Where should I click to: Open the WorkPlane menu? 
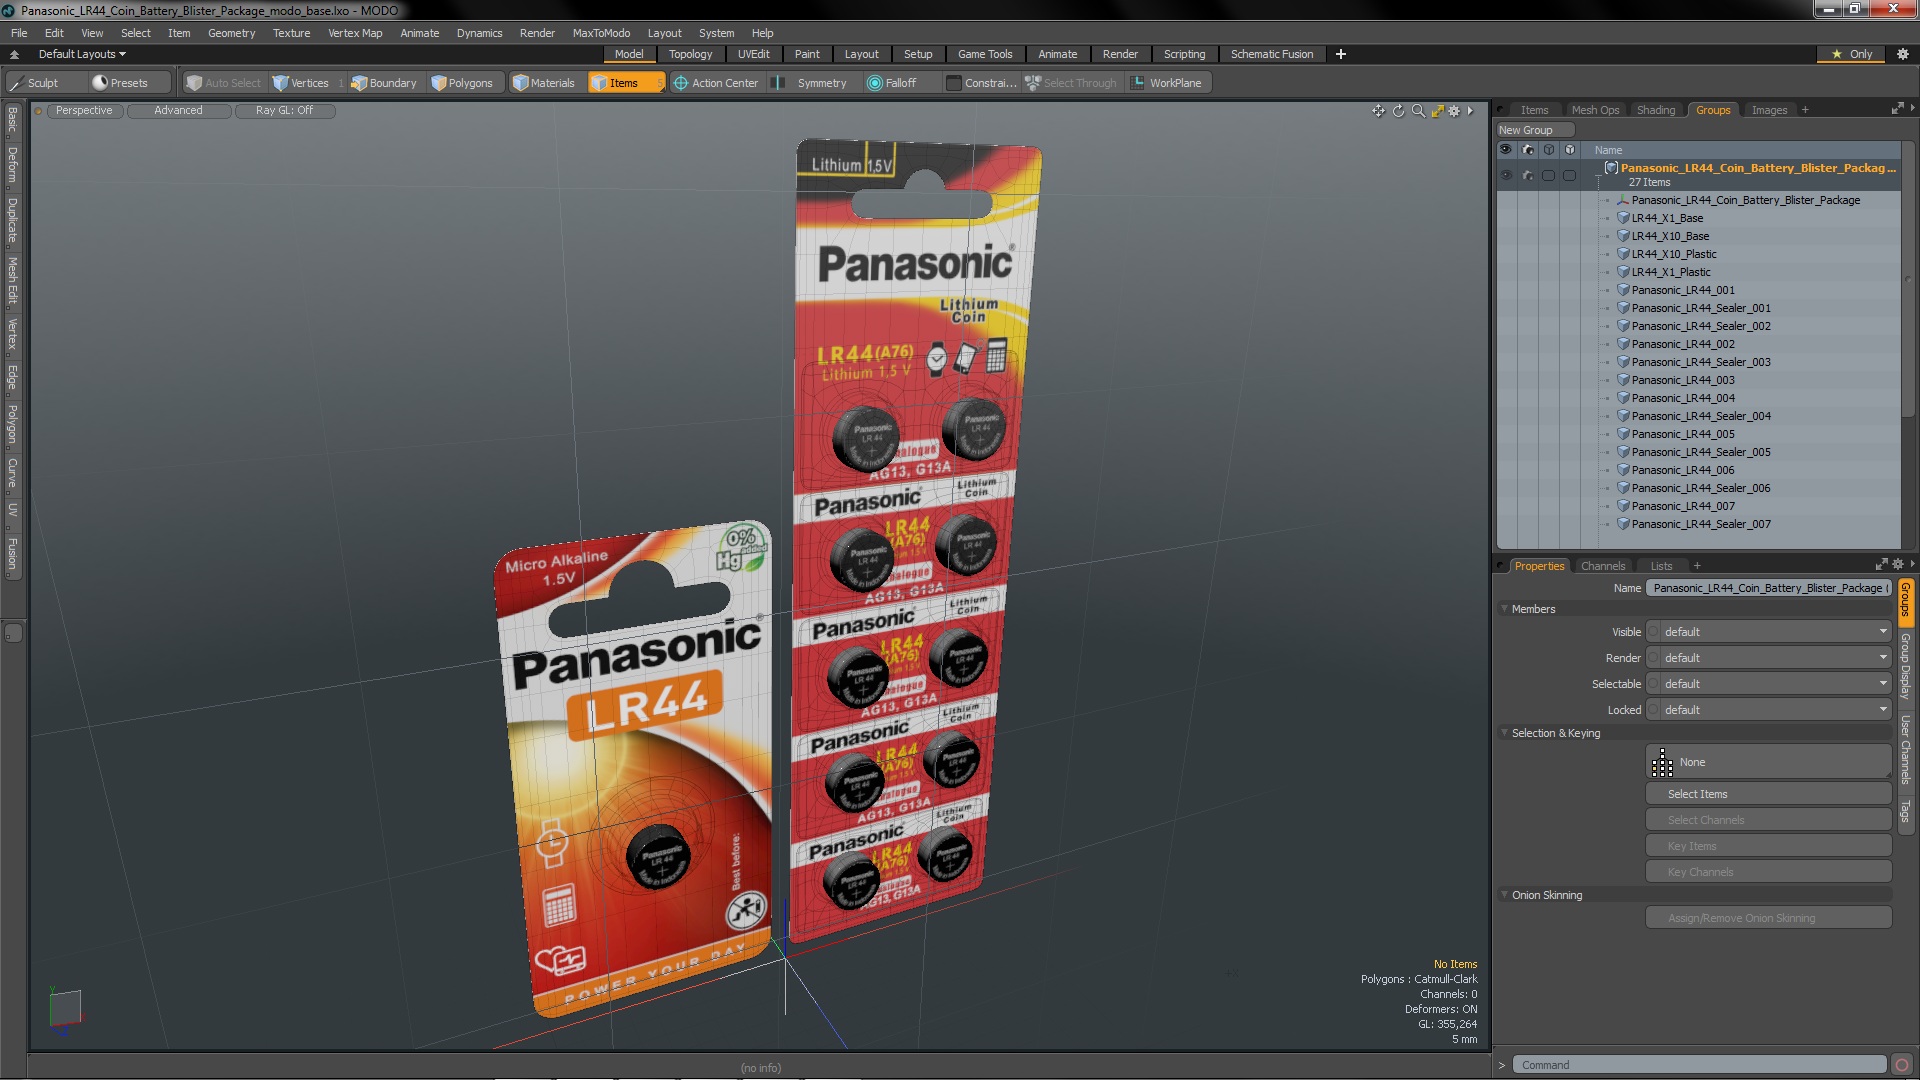1166,83
